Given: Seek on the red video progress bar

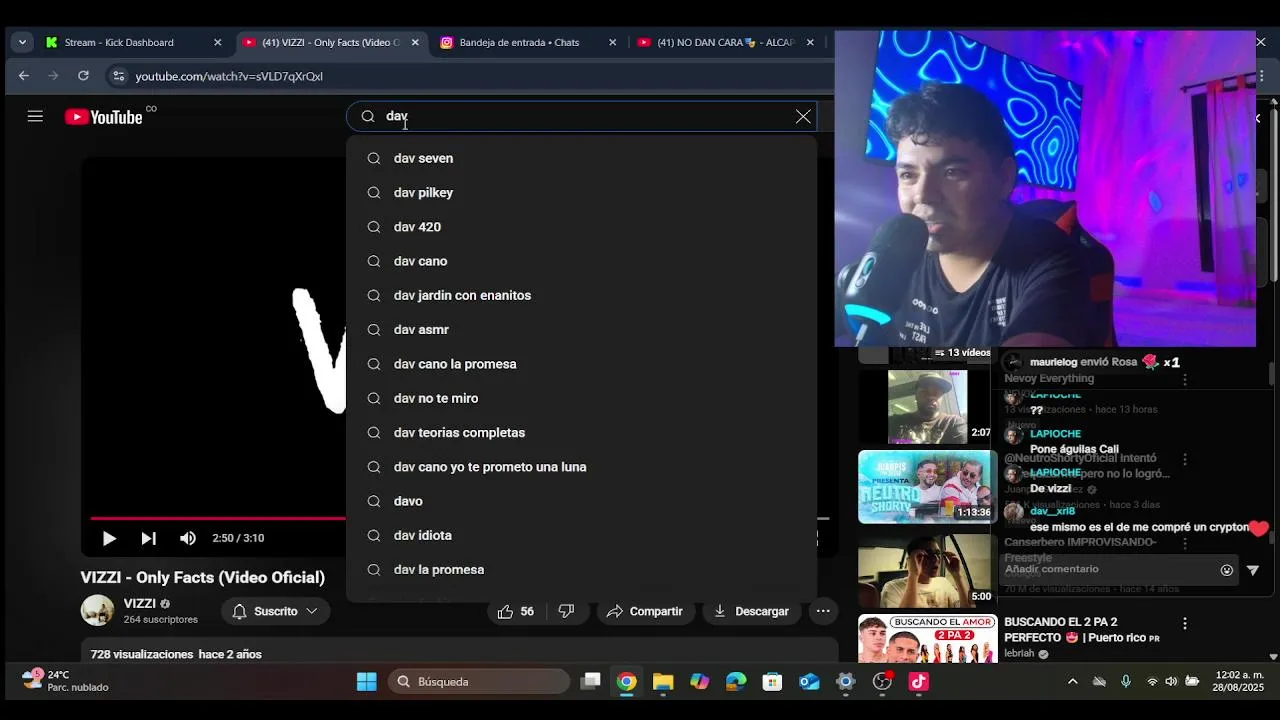Looking at the screenshot, I should click(x=218, y=518).
